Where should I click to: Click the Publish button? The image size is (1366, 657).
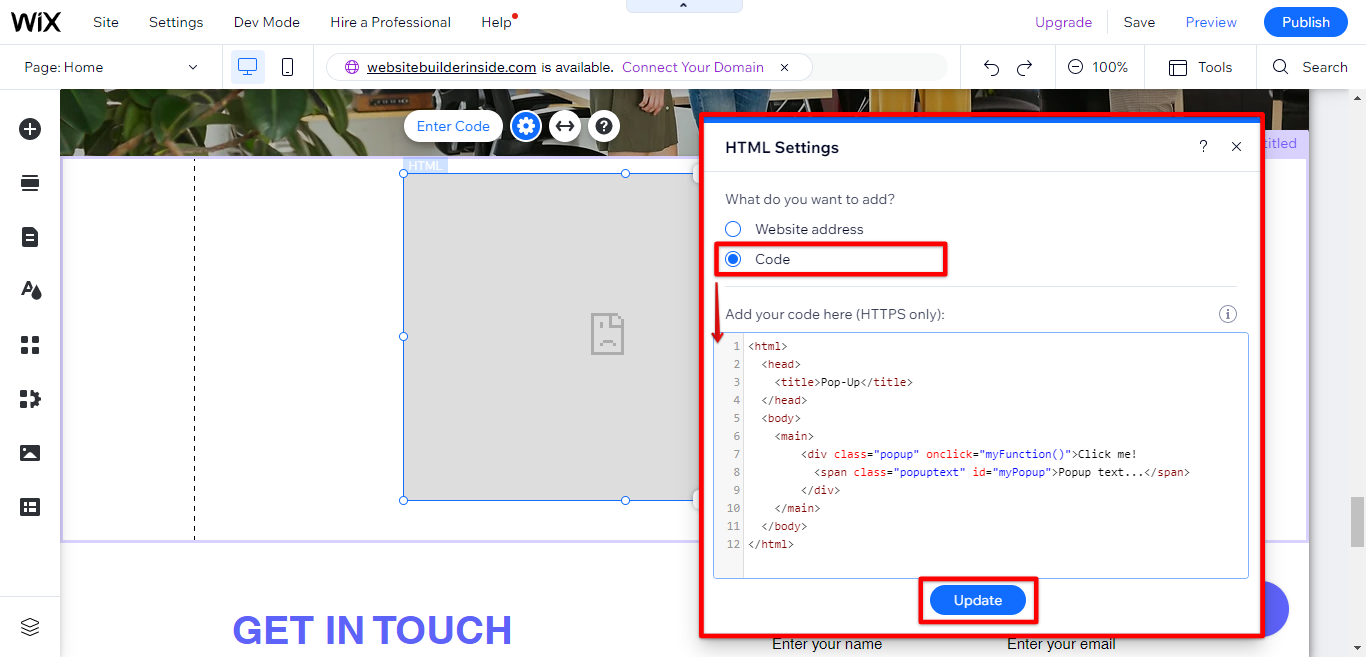1305,21
